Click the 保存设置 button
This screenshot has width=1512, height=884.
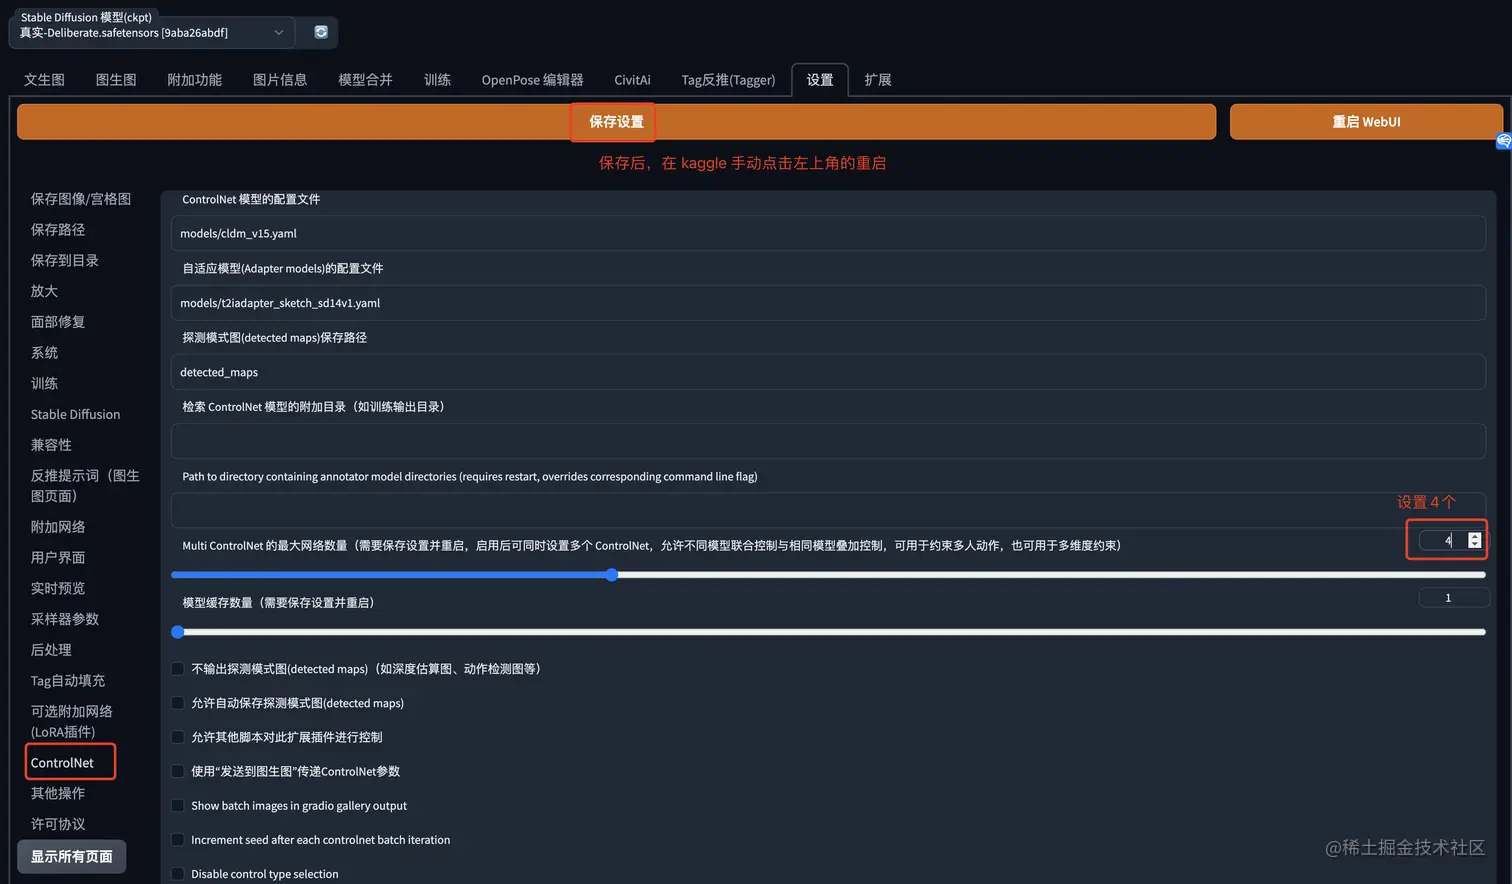[x=616, y=122]
